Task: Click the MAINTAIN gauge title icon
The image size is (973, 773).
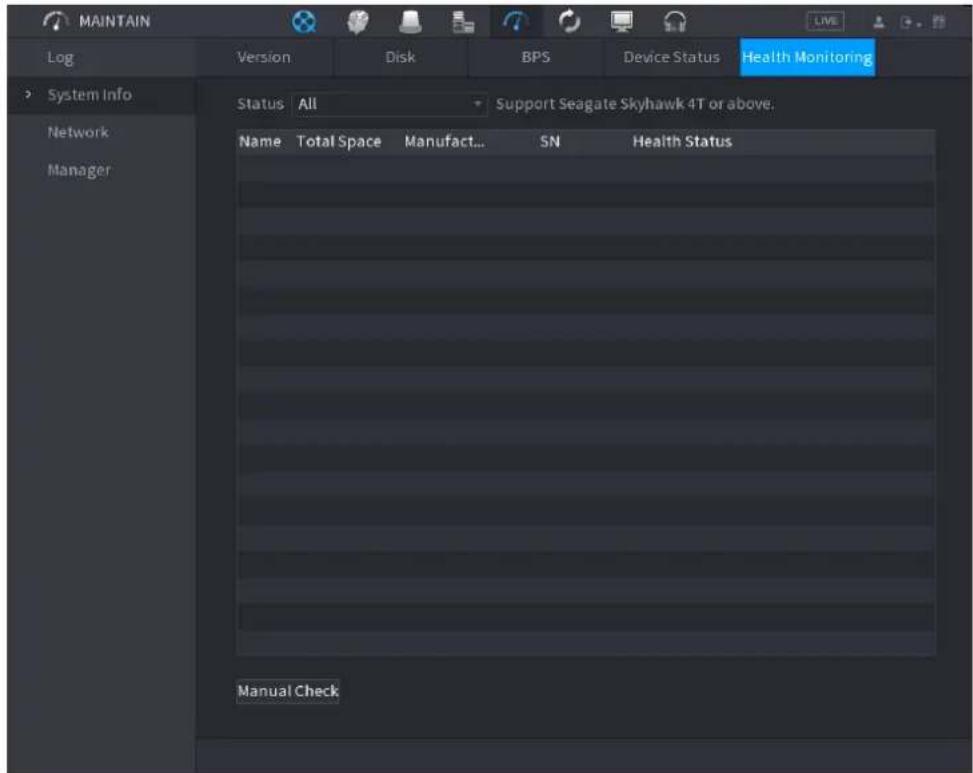Action: pyautogui.click(x=55, y=22)
